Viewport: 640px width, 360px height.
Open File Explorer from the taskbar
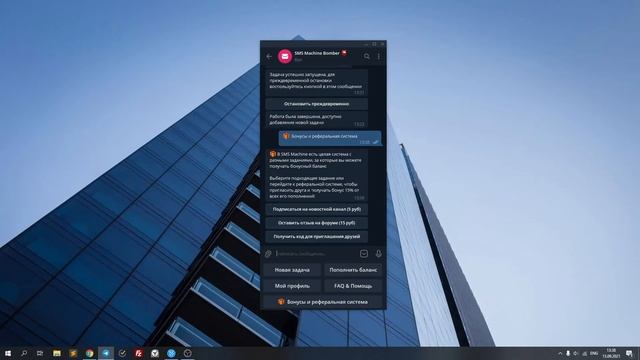click(x=57, y=353)
